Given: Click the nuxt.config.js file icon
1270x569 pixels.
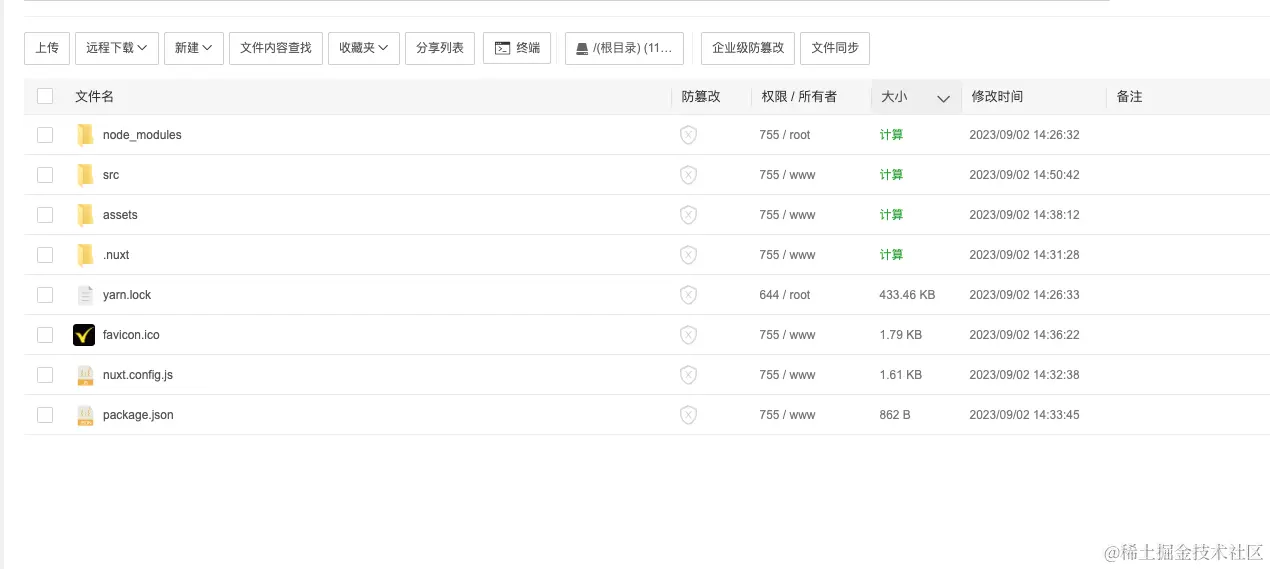Looking at the screenshot, I should (85, 375).
